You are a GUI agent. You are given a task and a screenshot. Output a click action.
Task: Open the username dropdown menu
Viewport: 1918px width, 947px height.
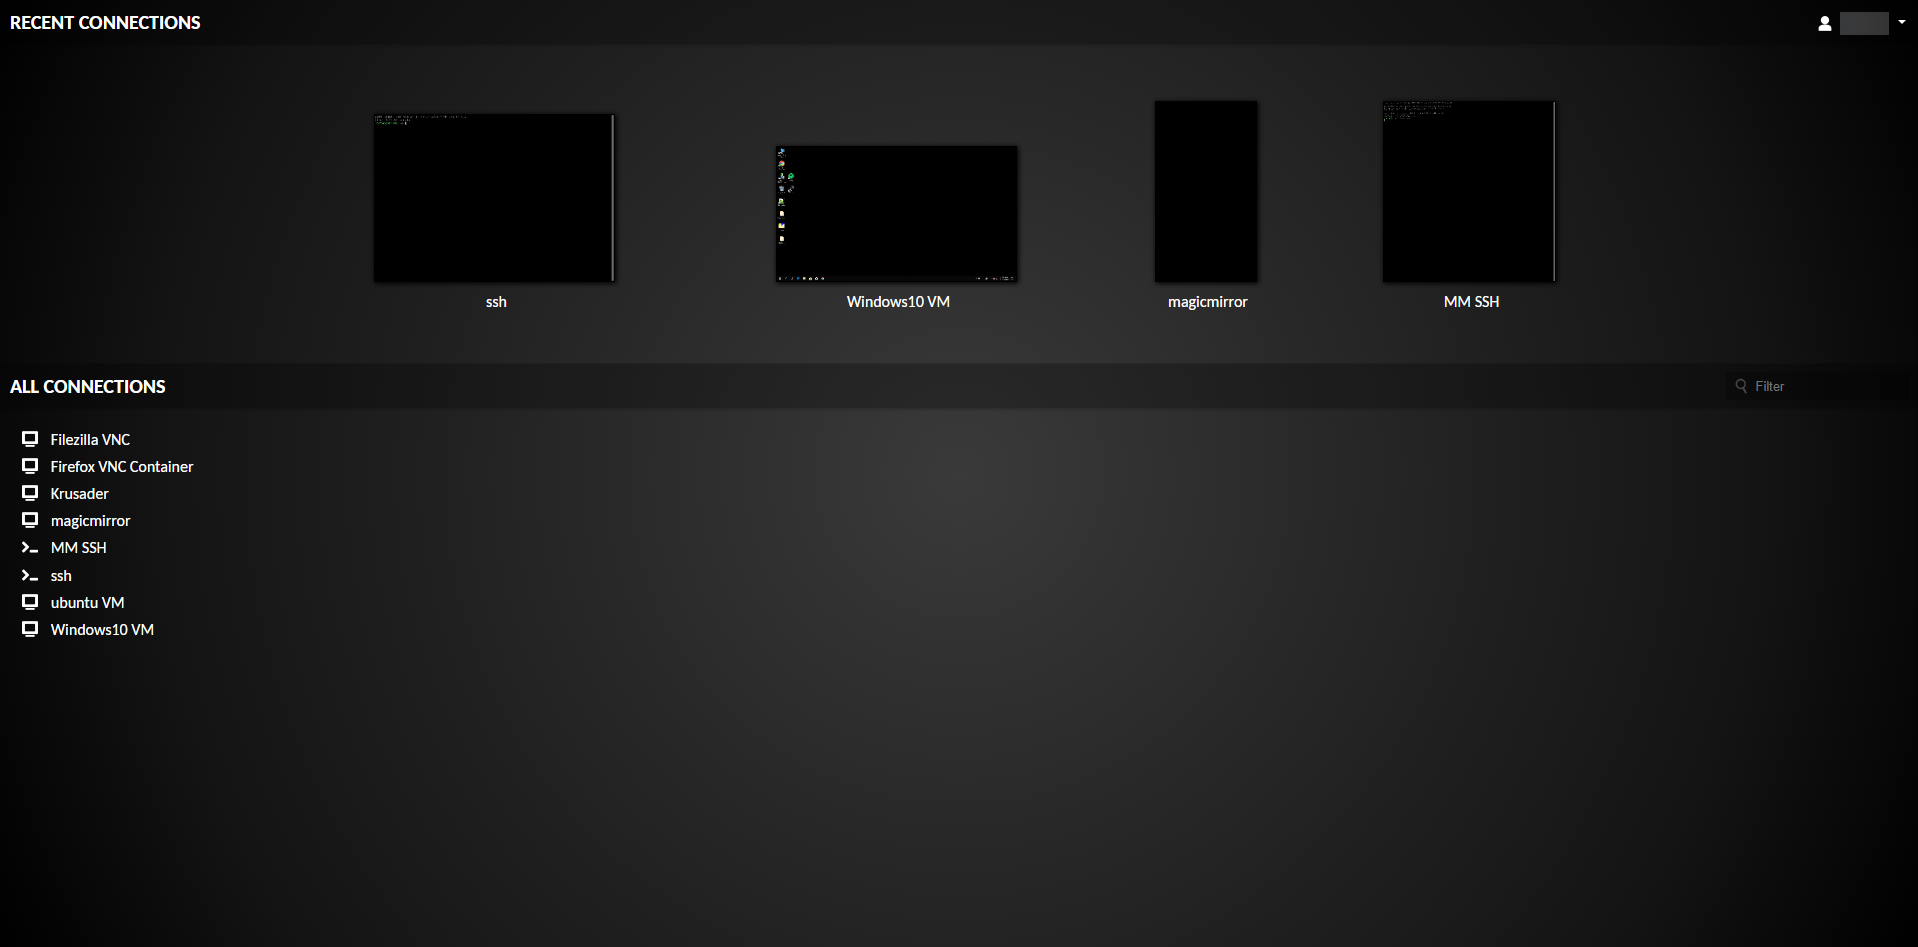click(x=1864, y=23)
